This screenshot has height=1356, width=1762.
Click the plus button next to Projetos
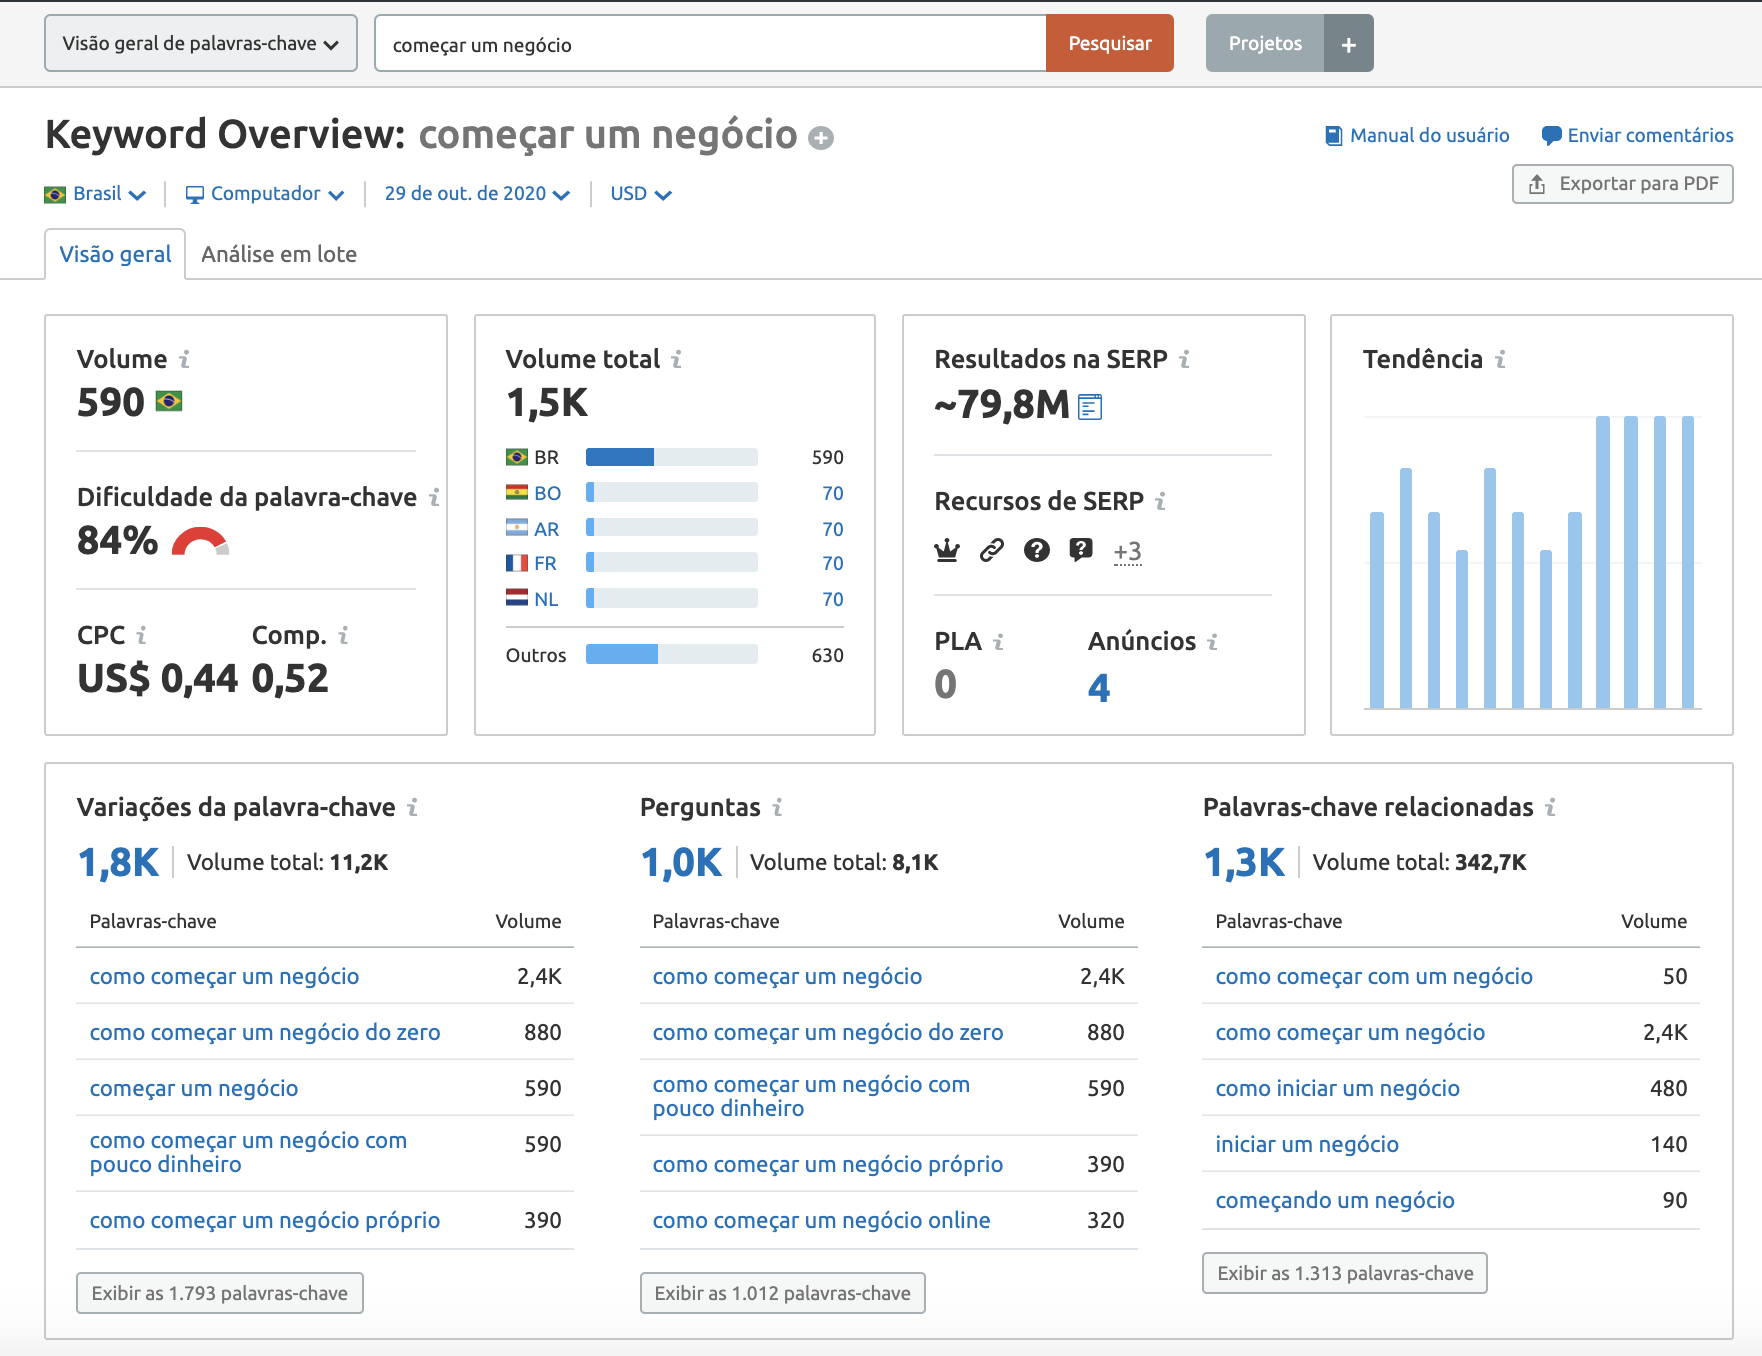pos(1348,44)
